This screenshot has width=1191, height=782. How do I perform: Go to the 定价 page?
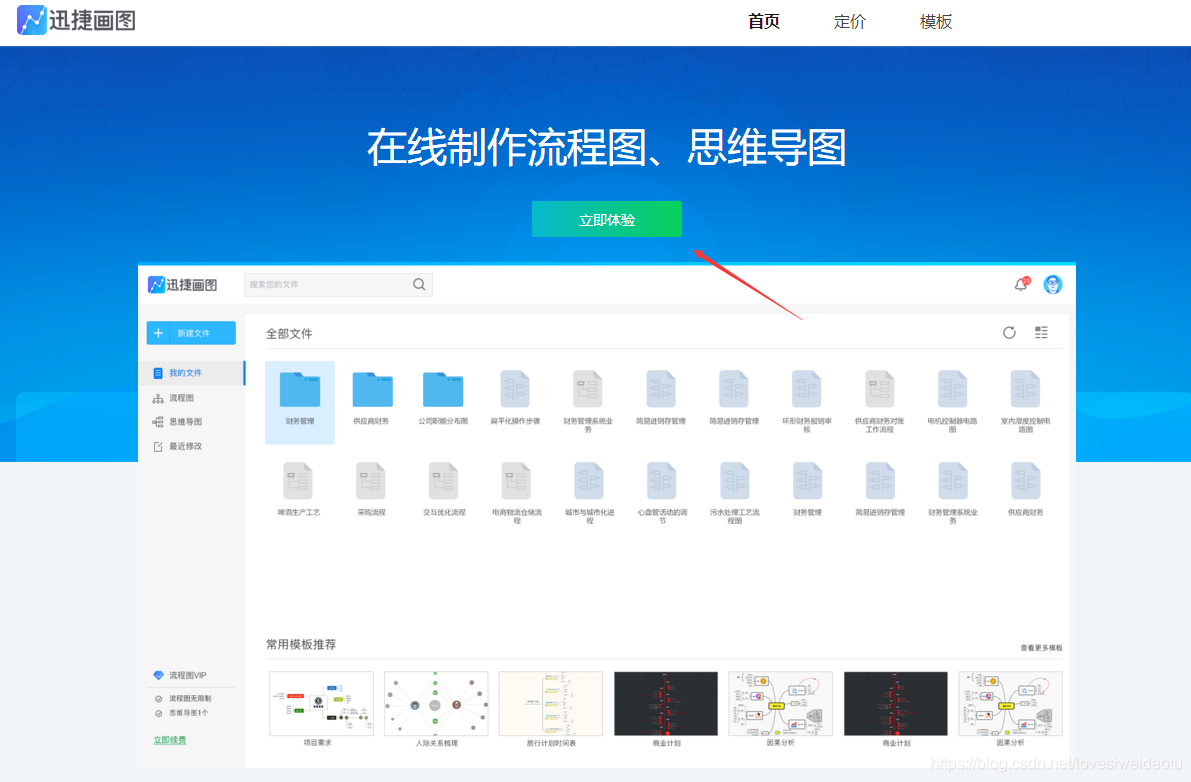[x=849, y=22]
